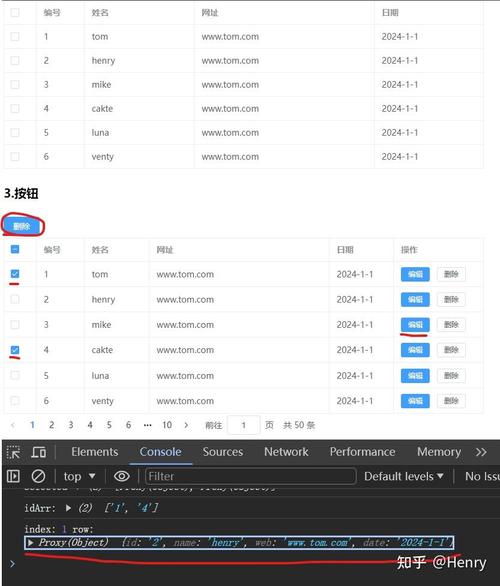The width and height of the screenshot is (500, 586).
Task: Go to pagination page 6
Action: coord(128,425)
